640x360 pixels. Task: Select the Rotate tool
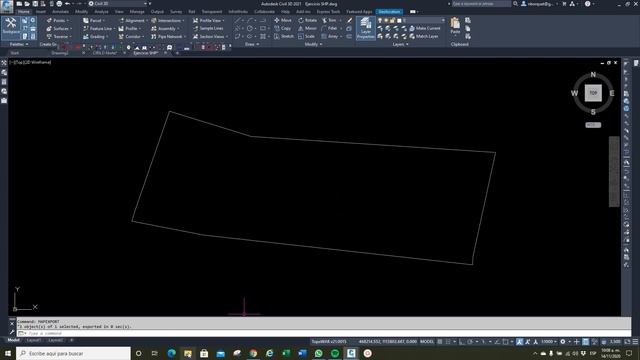point(307,20)
